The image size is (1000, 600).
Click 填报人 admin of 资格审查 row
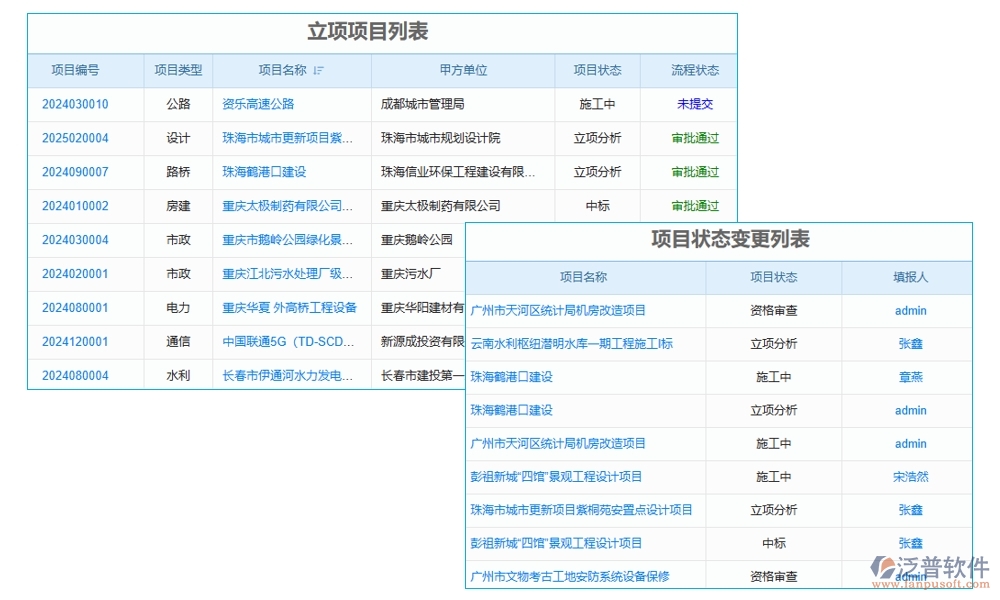[908, 310]
